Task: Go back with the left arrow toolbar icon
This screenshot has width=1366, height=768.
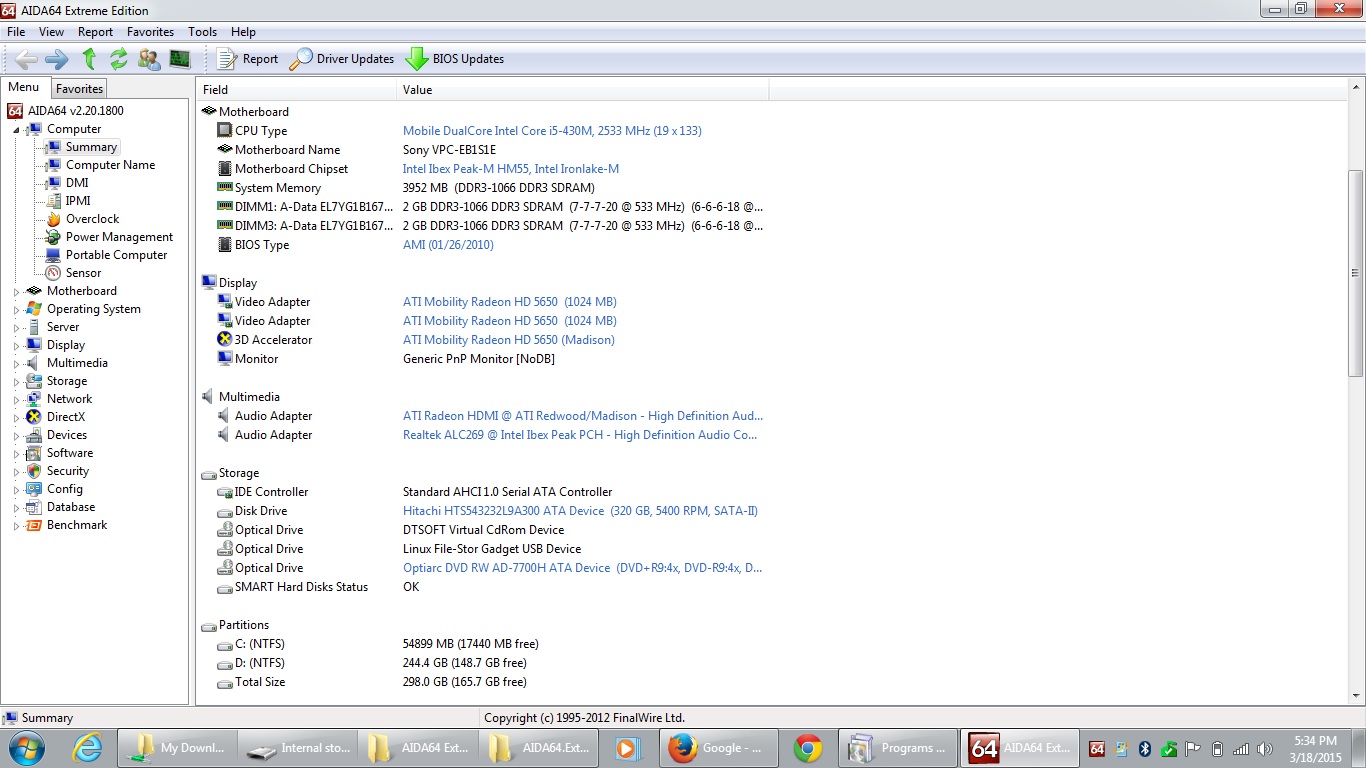Action: coord(27,59)
